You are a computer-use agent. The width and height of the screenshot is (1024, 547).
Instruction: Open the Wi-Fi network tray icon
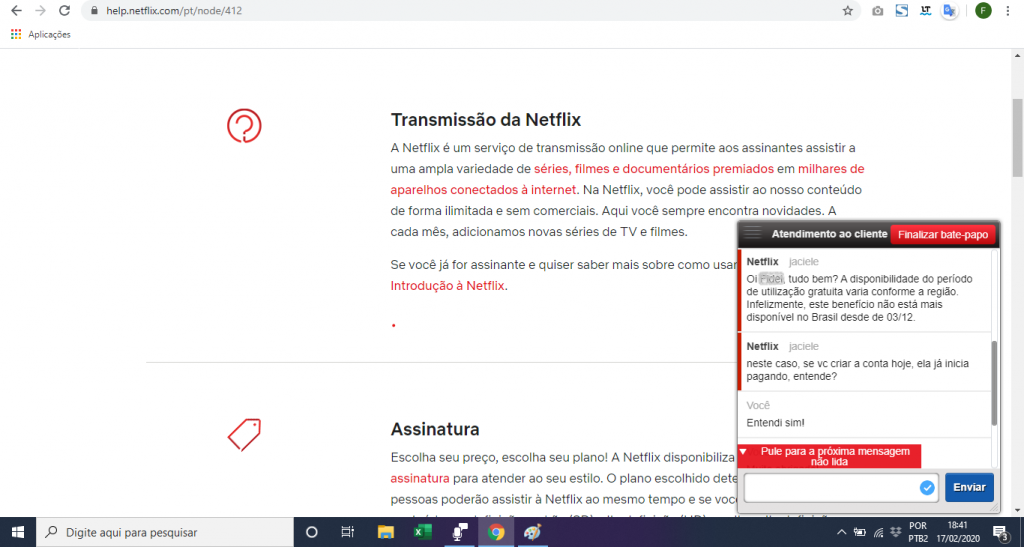878,532
